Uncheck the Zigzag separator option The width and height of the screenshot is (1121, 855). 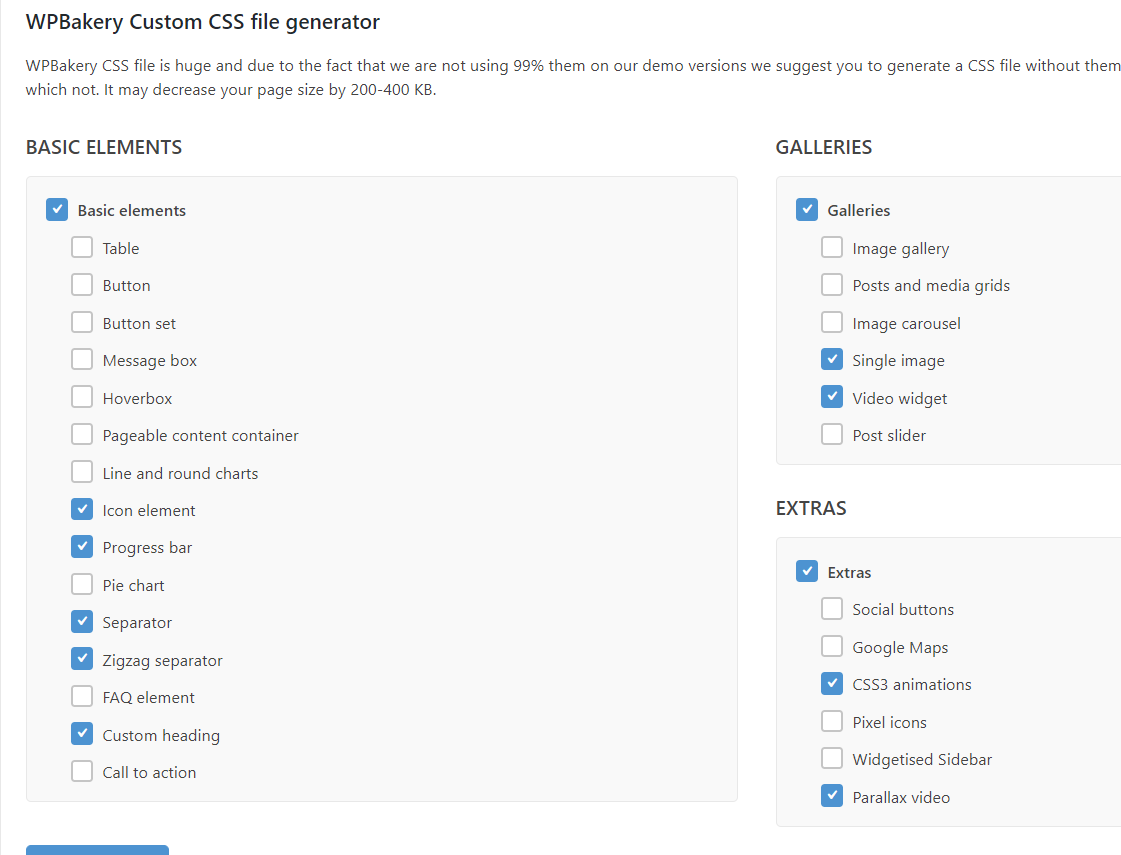(x=82, y=660)
